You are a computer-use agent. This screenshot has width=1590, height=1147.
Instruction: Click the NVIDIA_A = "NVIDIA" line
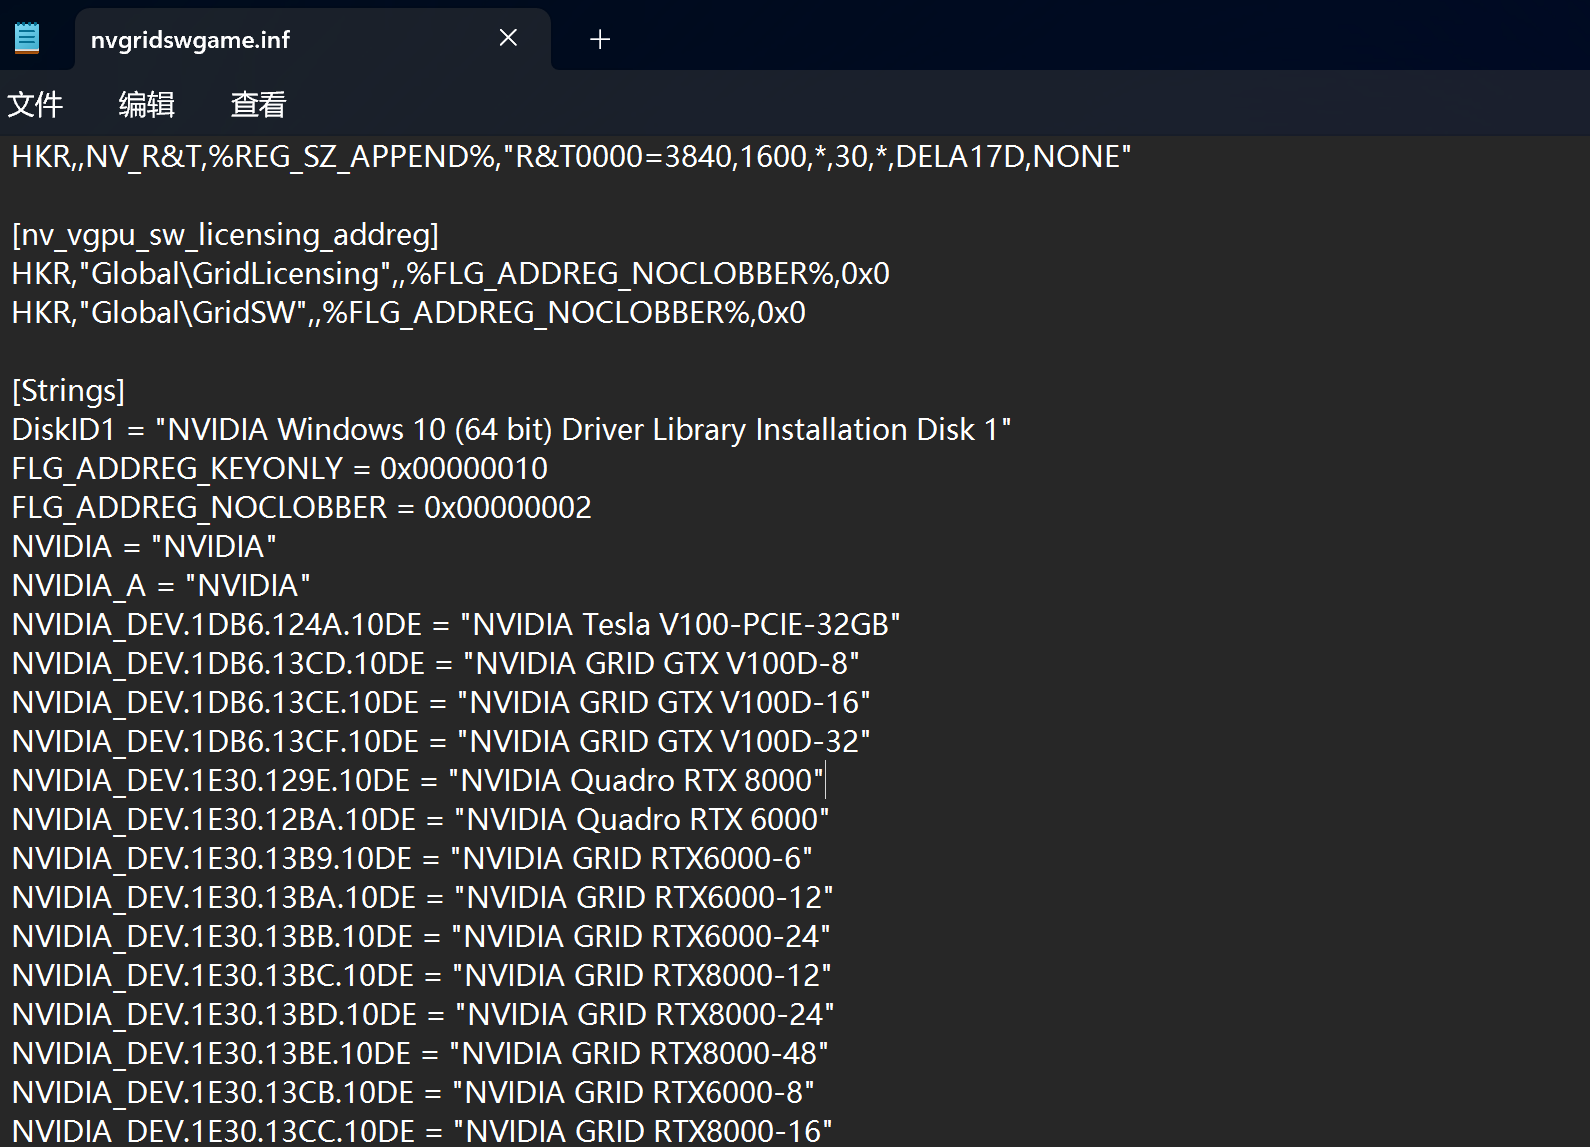tap(161, 586)
